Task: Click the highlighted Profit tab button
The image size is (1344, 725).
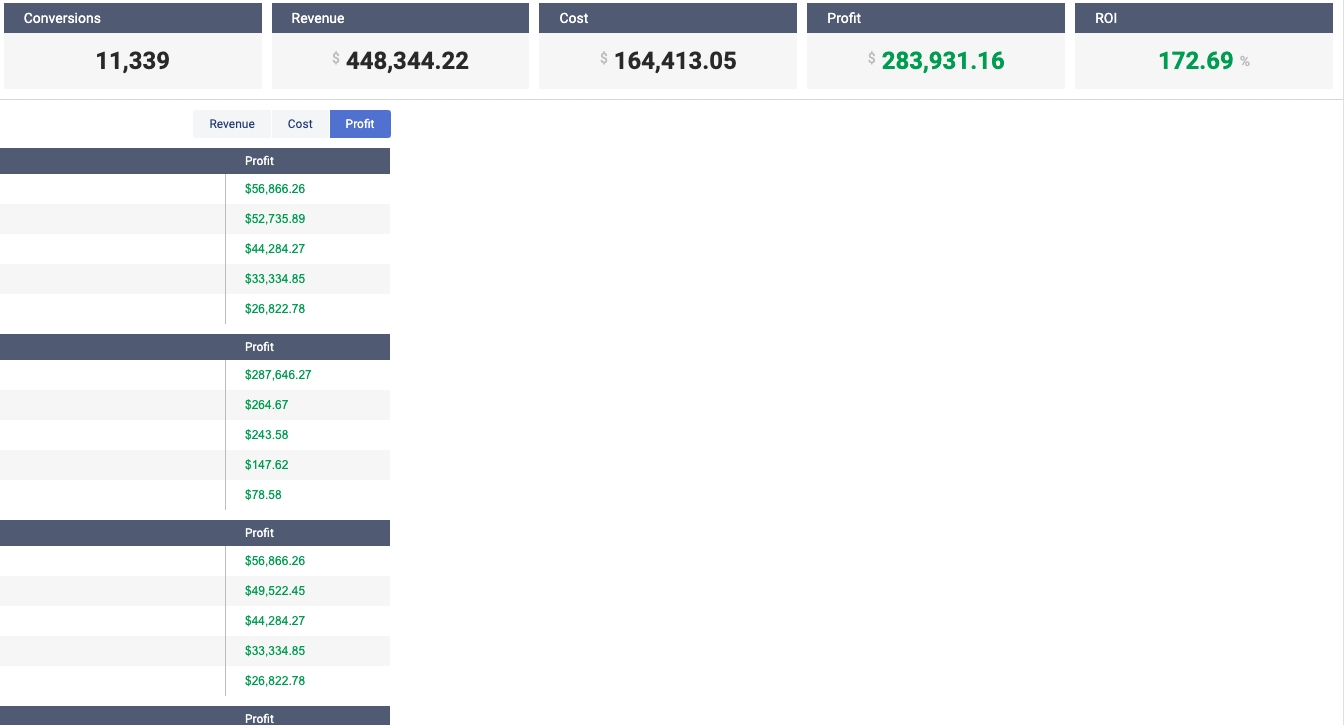Action: (x=360, y=124)
